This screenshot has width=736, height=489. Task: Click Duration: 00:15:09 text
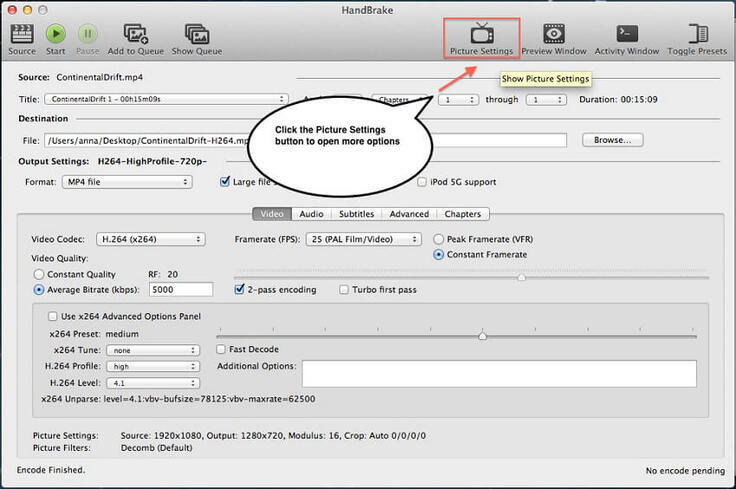coord(618,99)
